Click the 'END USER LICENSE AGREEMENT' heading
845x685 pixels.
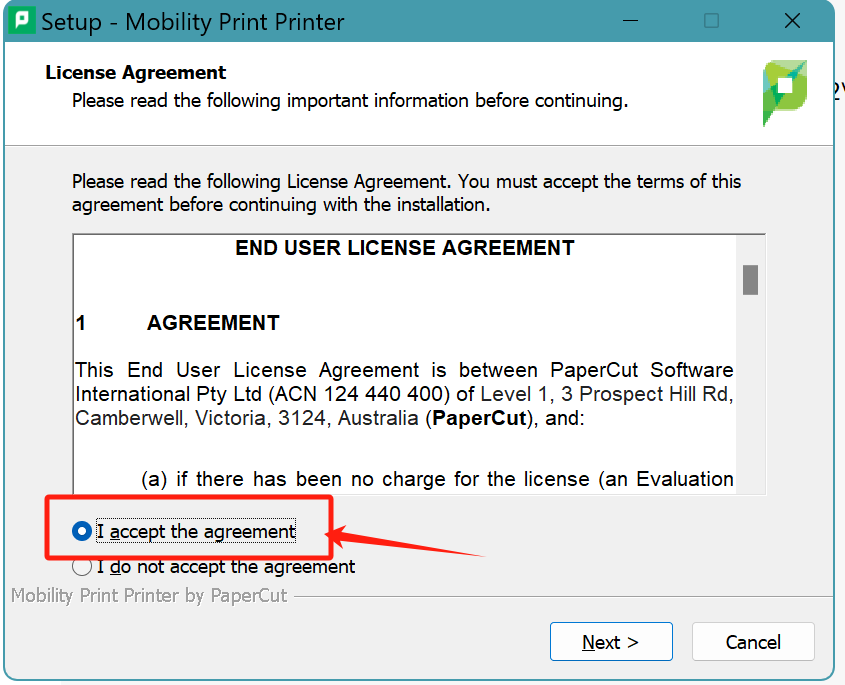coord(405,248)
